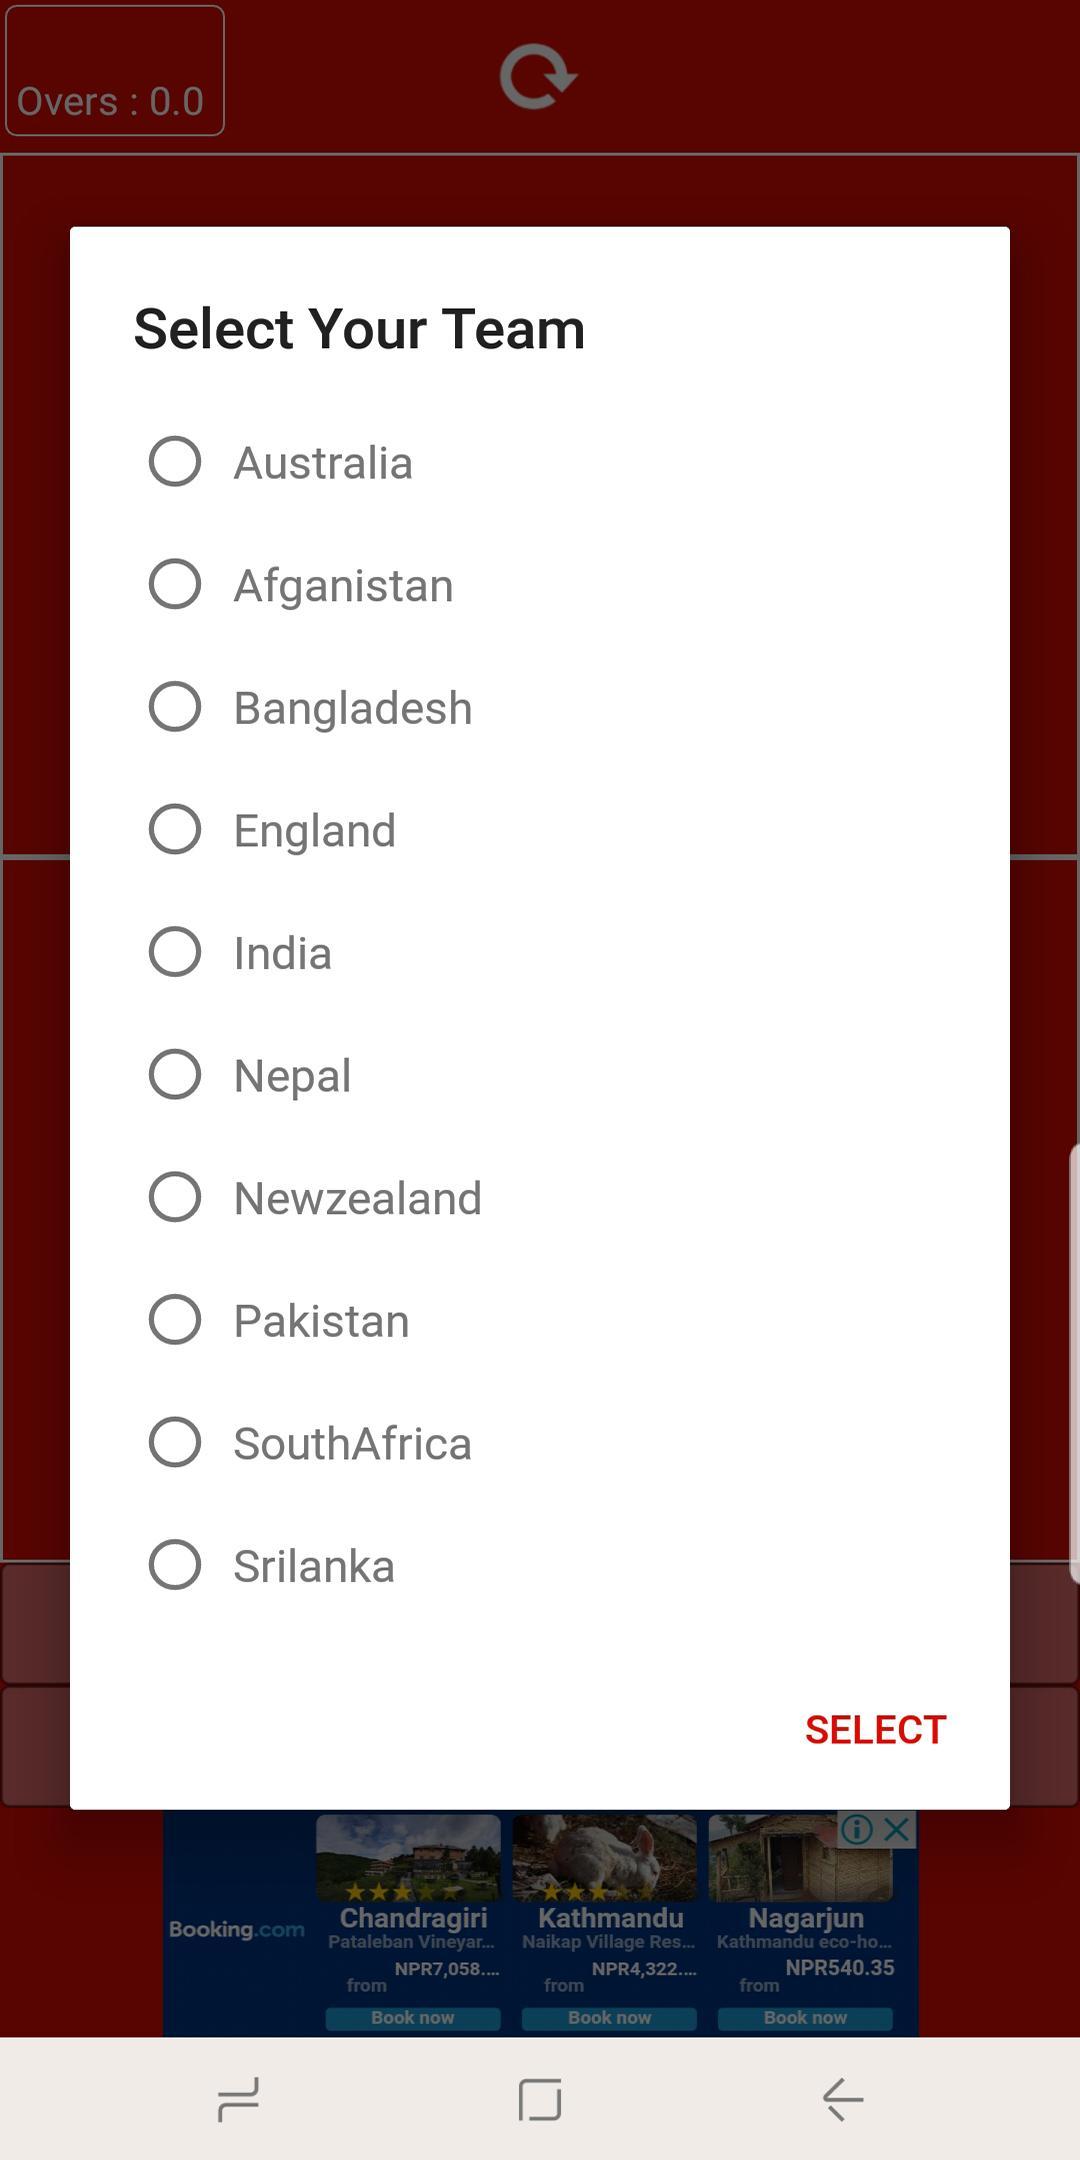
Task: Close the Booking.com ad with X icon
Action: pos(897,1829)
